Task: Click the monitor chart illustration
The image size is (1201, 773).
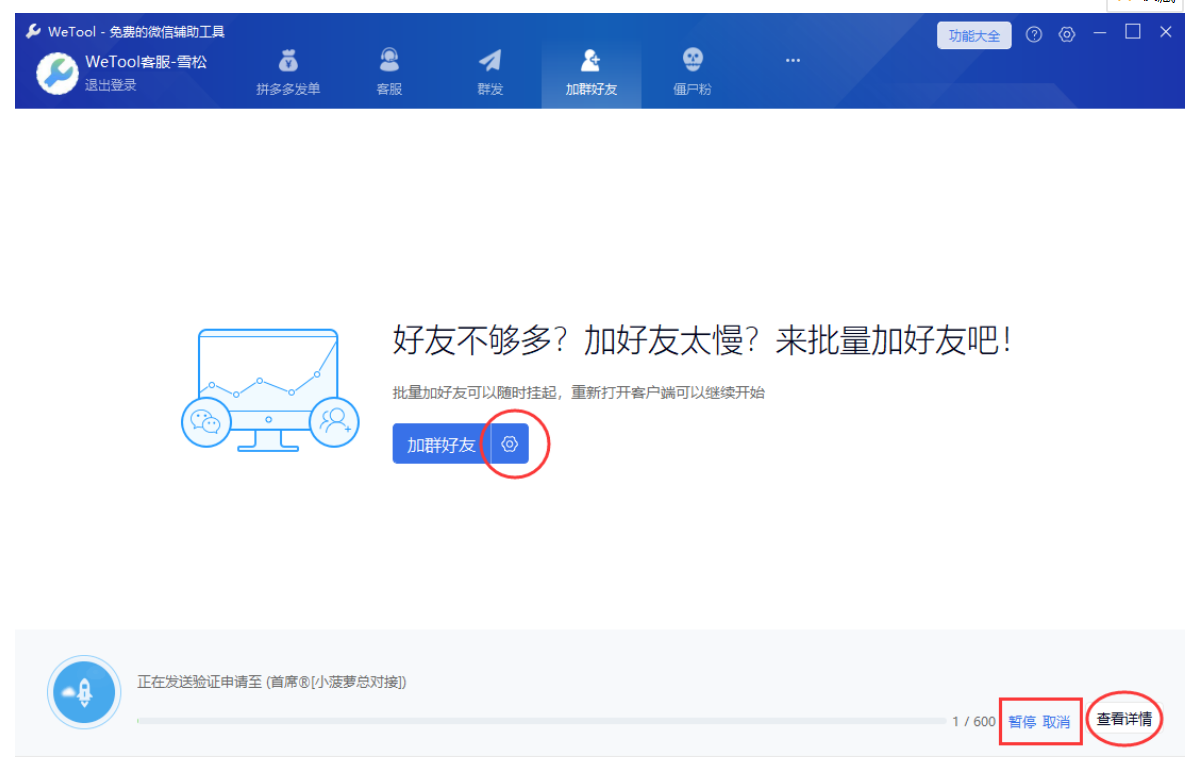Action: (x=270, y=391)
